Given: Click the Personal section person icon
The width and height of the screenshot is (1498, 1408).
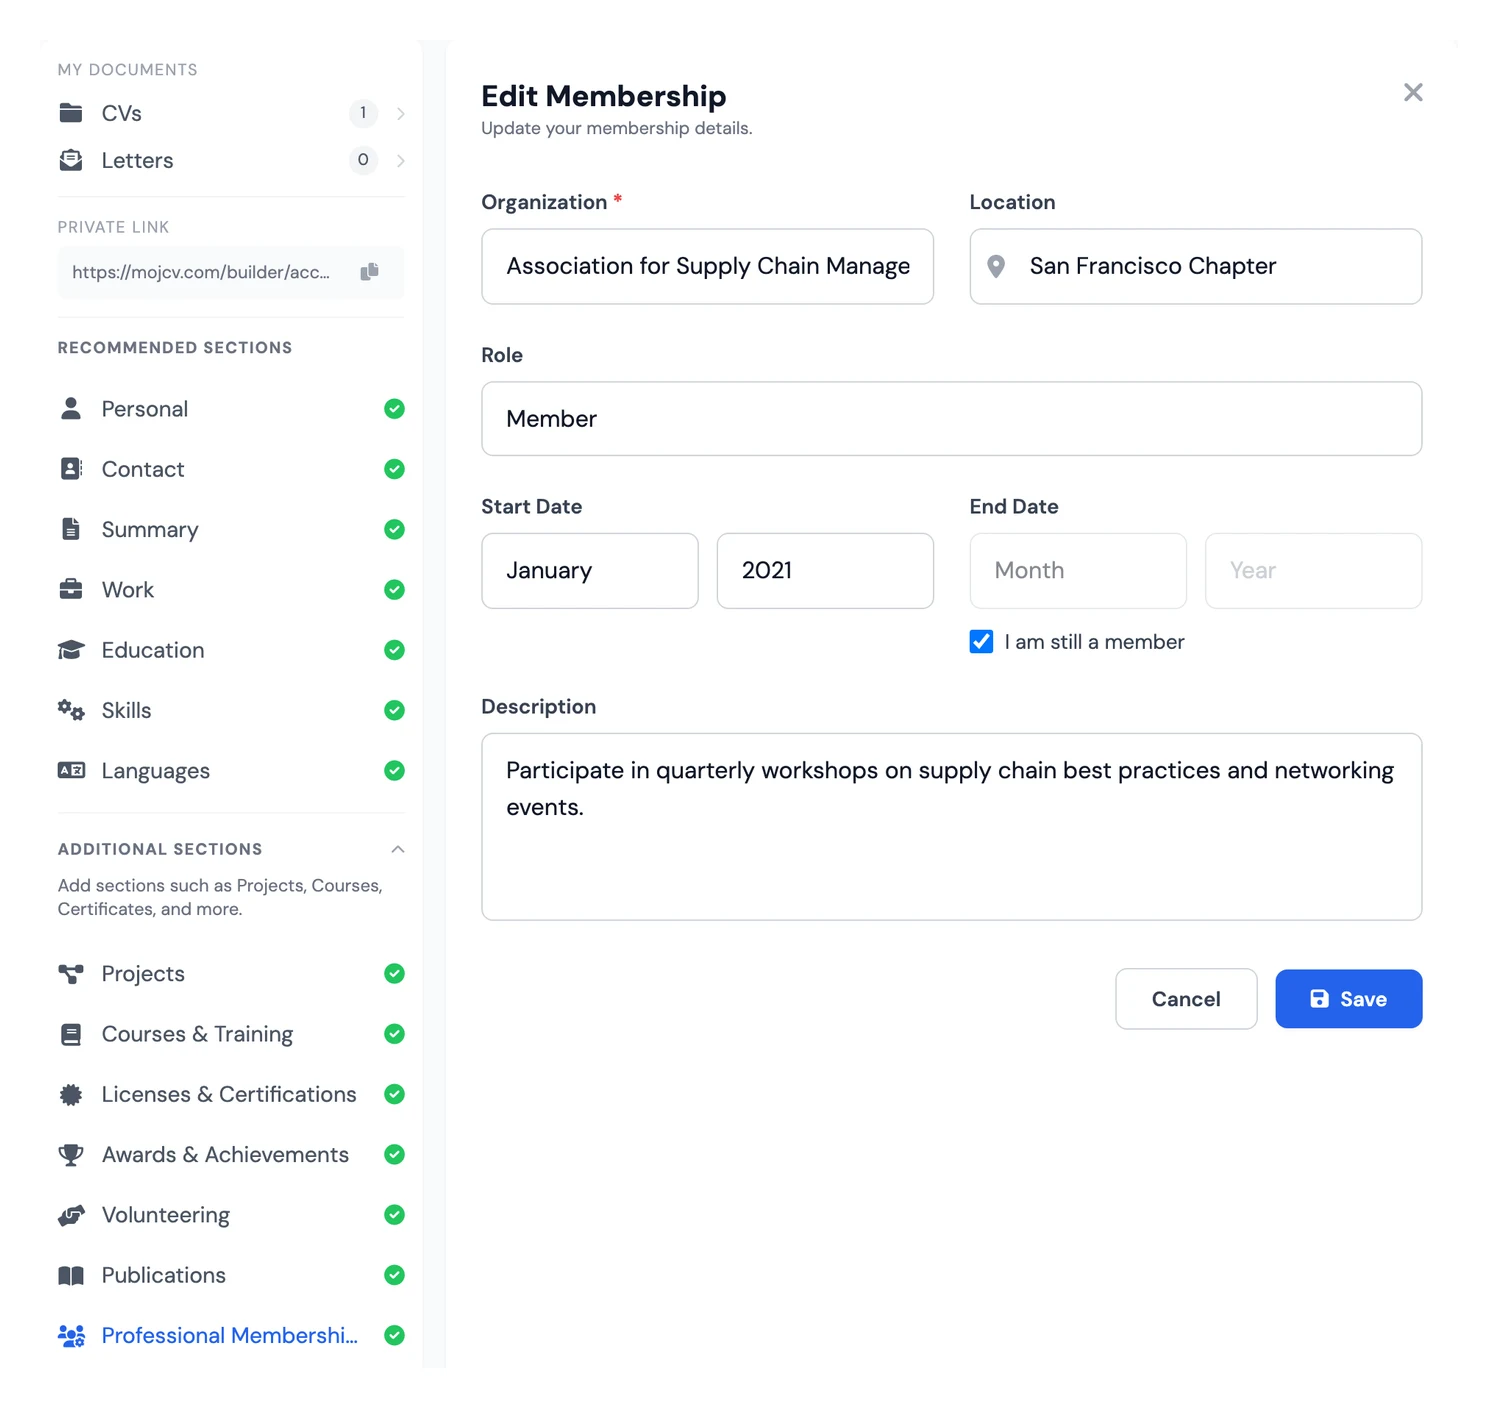Looking at the screenshot, I should coord(71,409).
